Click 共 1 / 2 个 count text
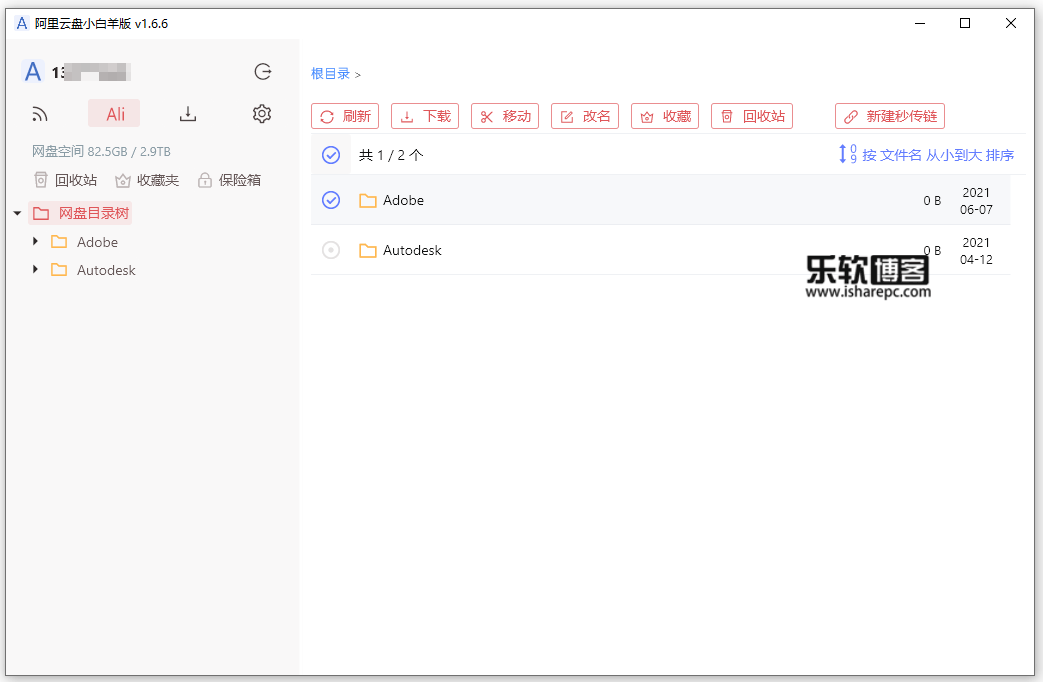The height and width of the screenshot is (682, 1043). [x=391, y=155]
